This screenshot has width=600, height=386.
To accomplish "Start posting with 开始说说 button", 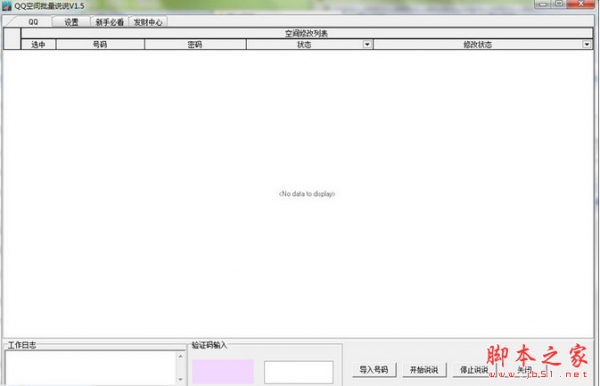I will (x=424, y=370).
